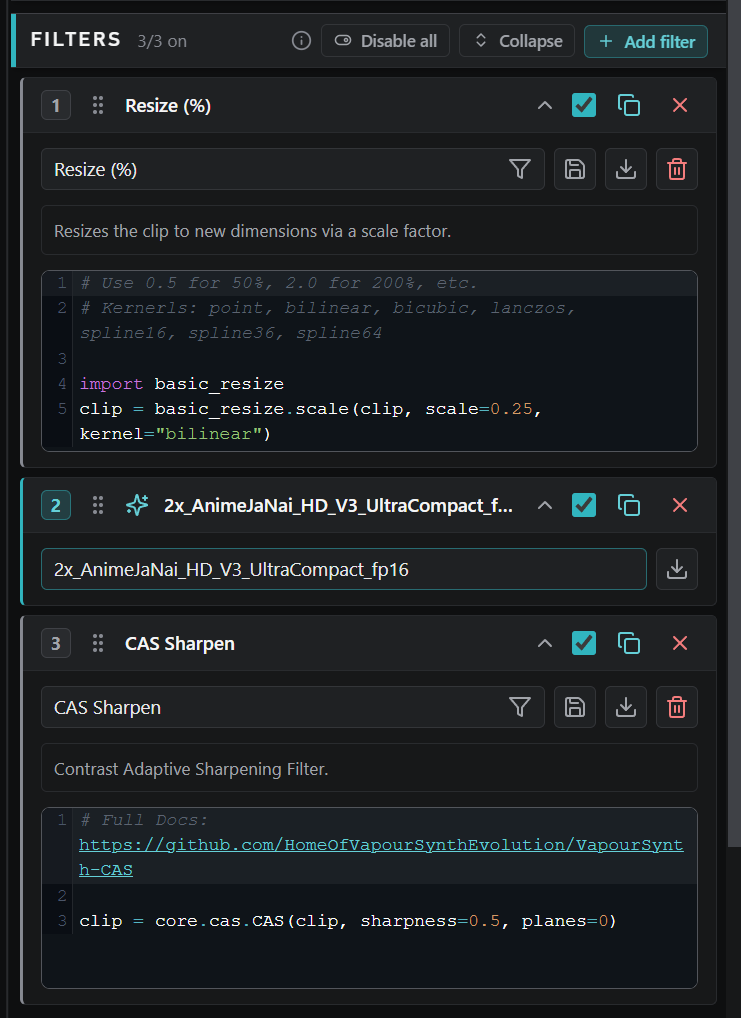
Task: Remove the CAS Sharpen filter with X
Action: [x=680, y=643]
